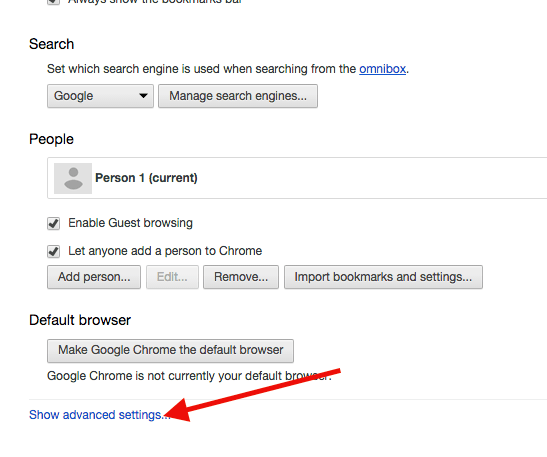Open Manage search engines dialog
Viewport: 547px width, 457px height.
click(238, 96)
